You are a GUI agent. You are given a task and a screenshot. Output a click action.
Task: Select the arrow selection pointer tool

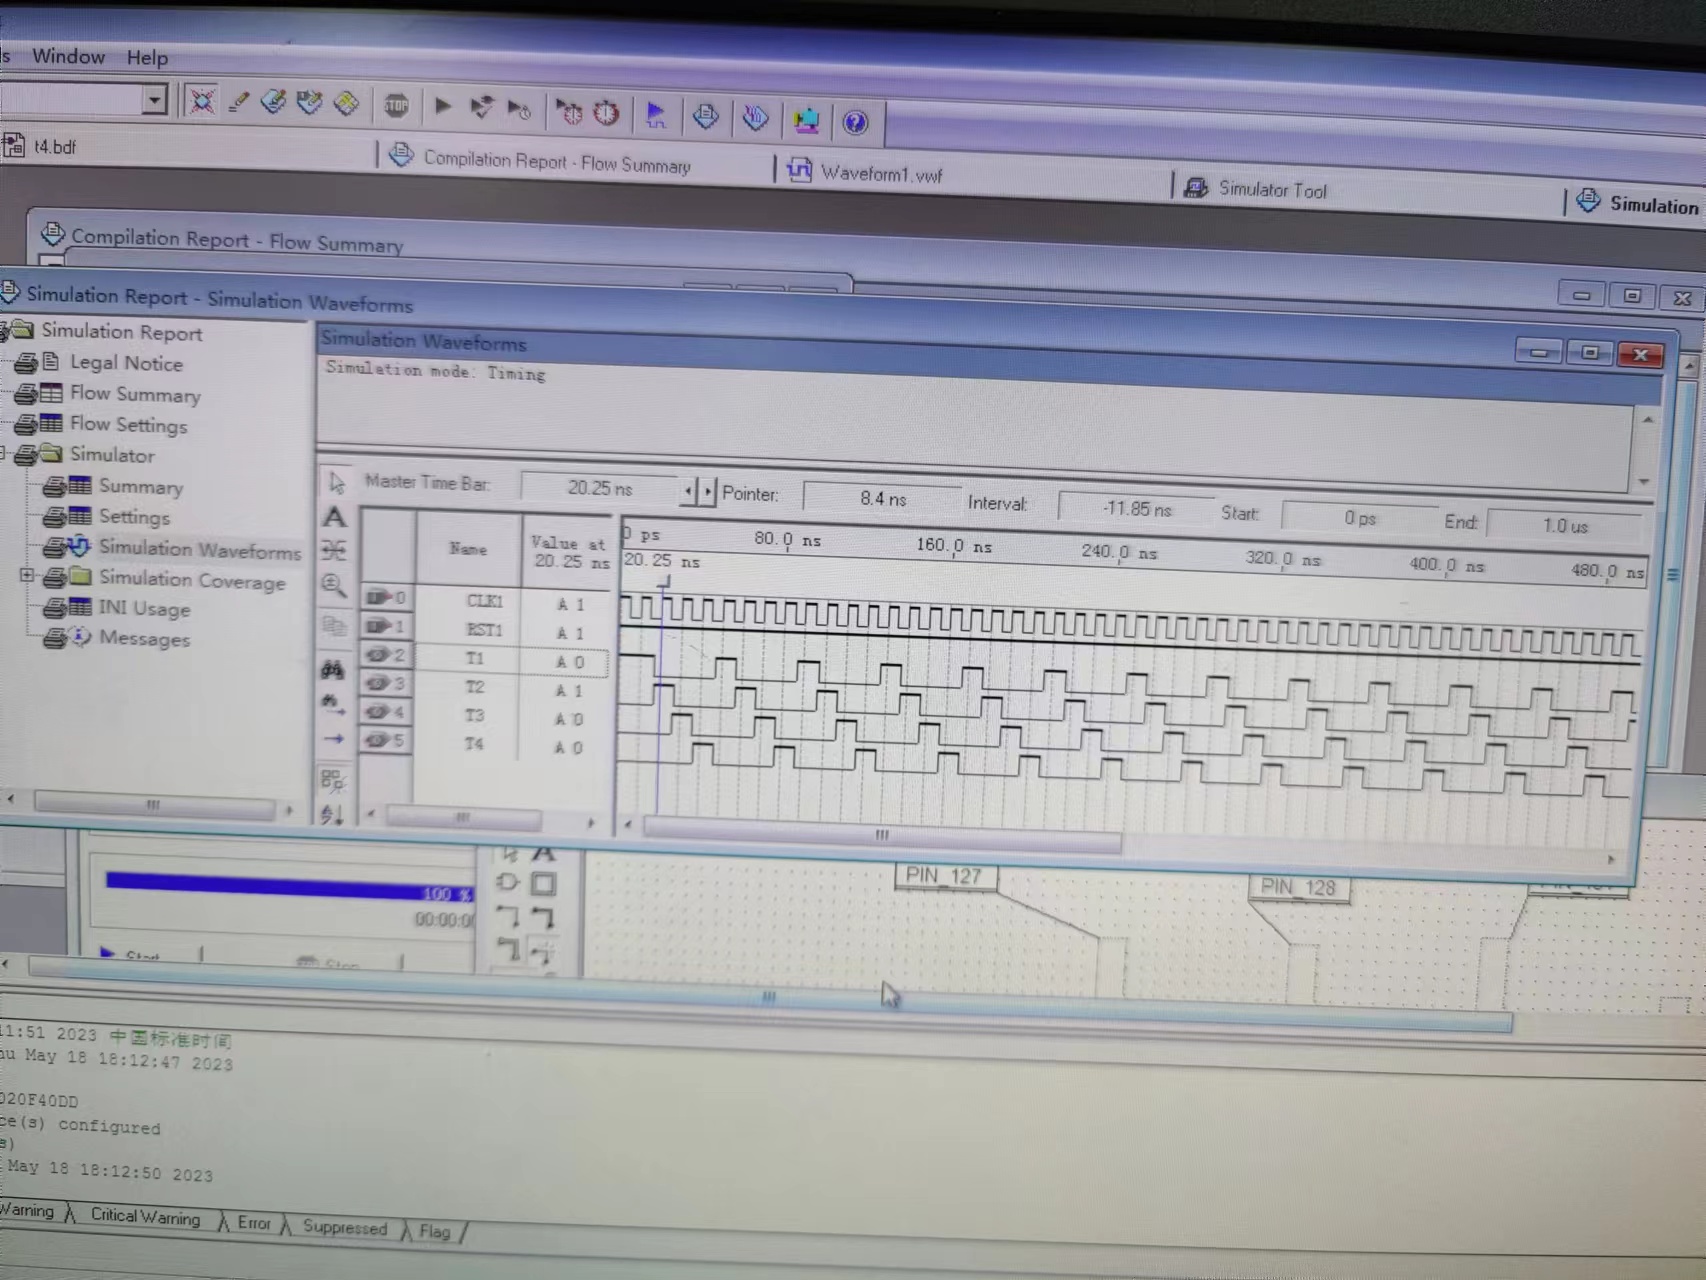click(337, 483)
